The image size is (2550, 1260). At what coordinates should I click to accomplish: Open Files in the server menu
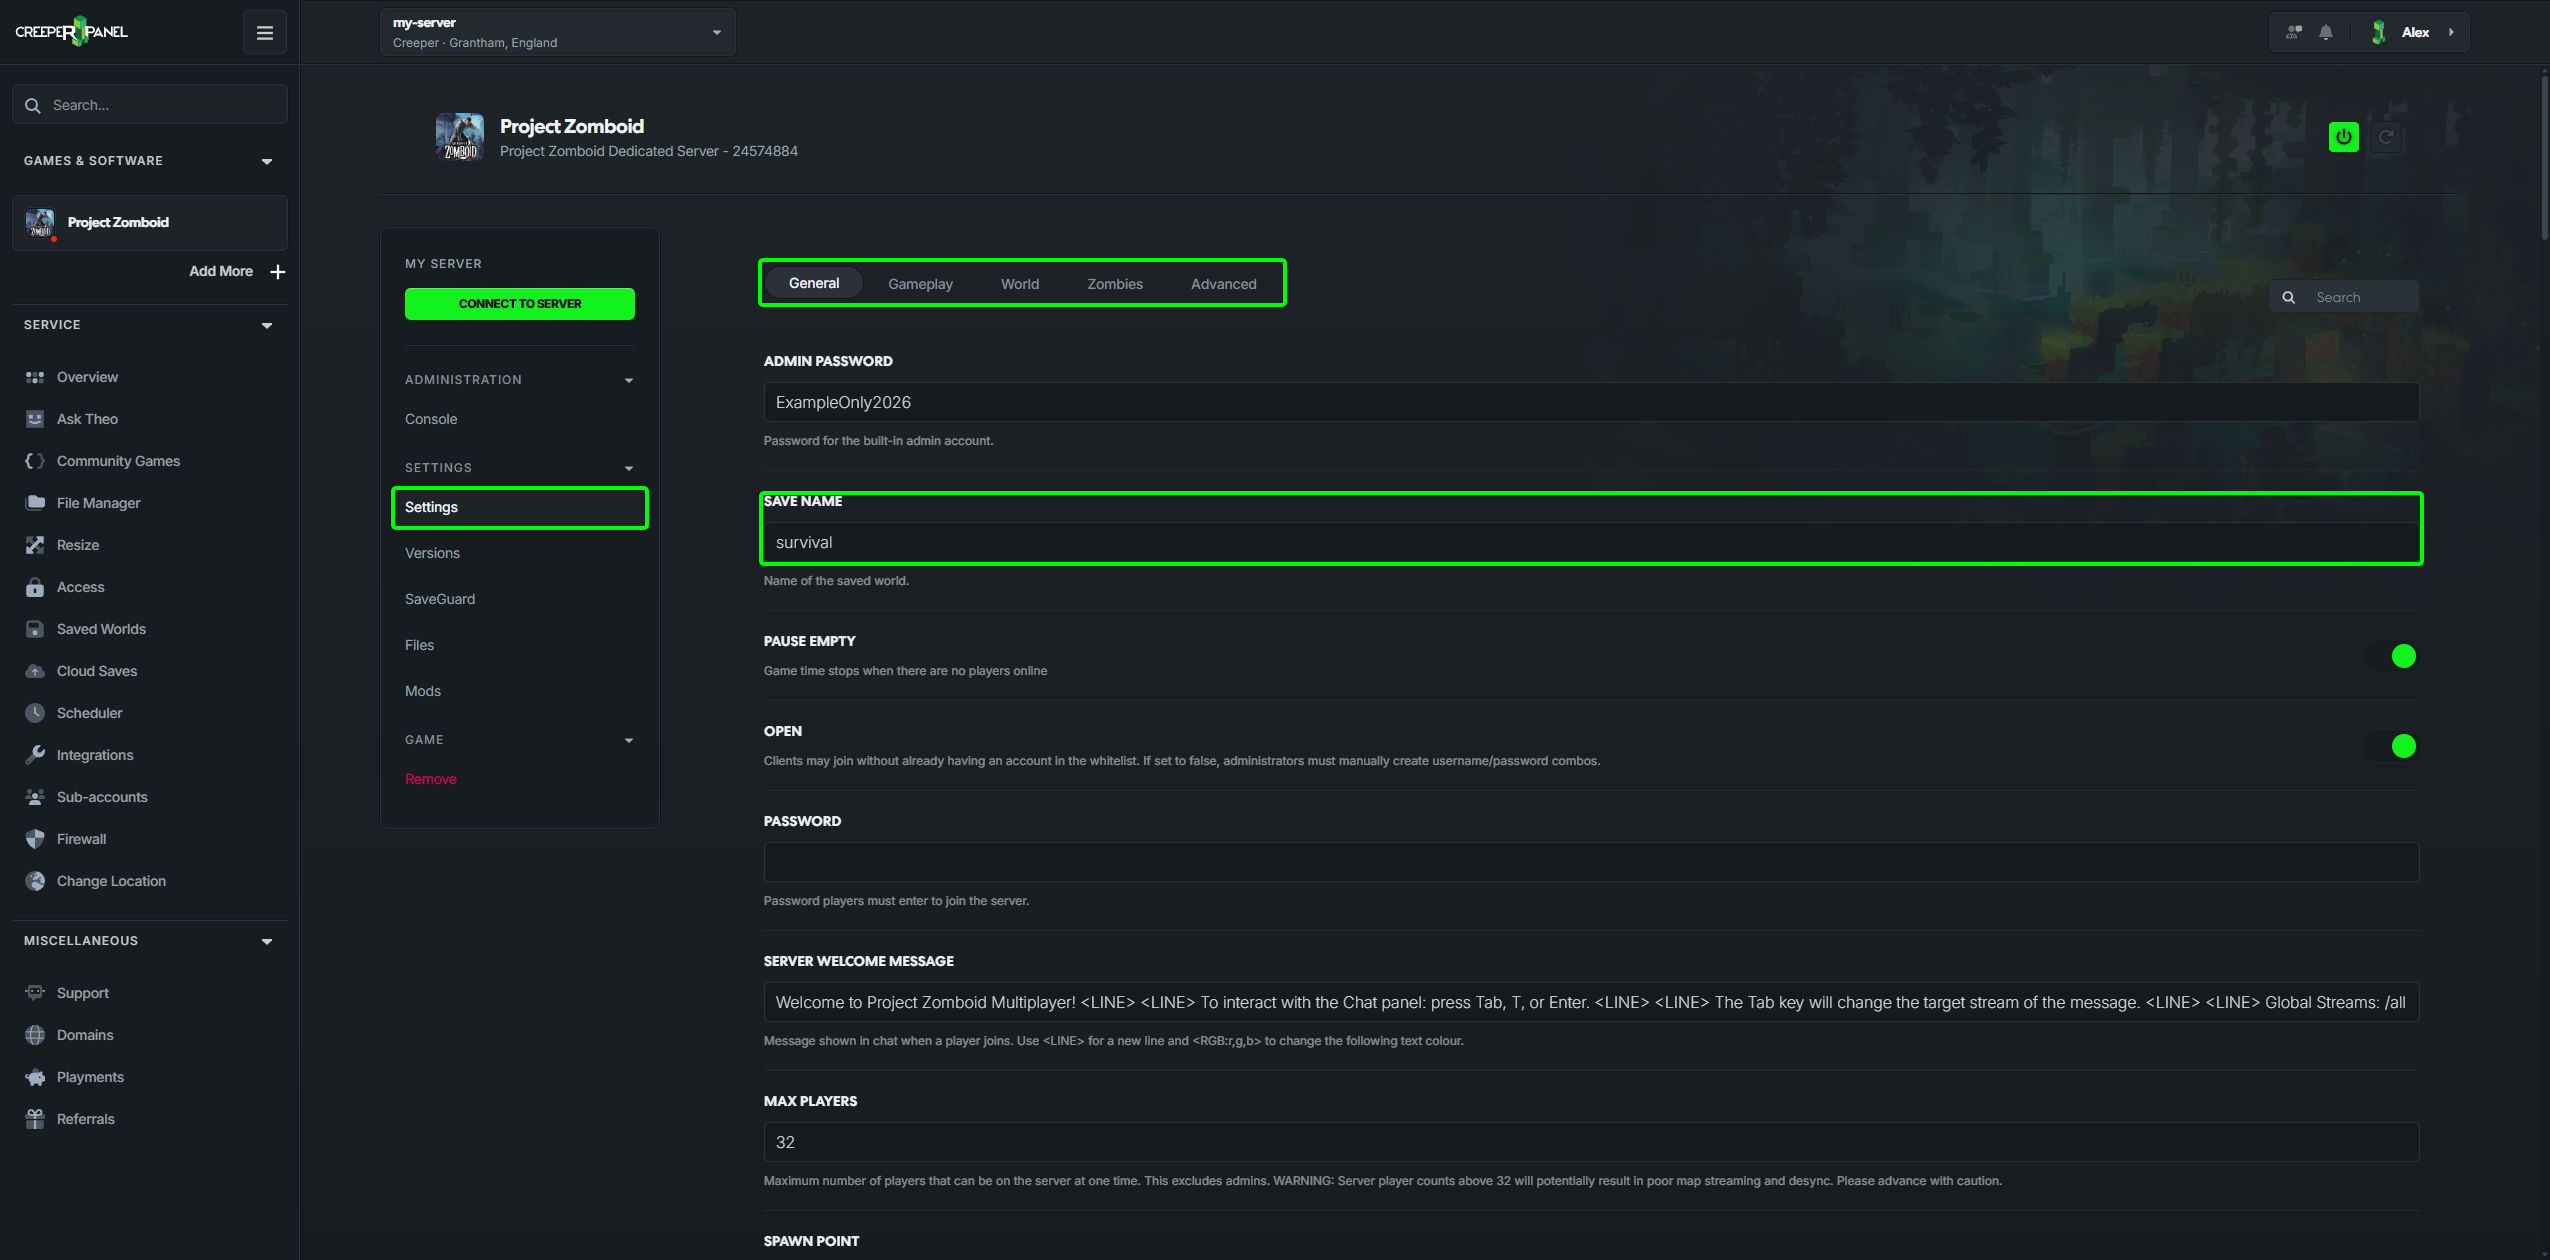click(419, 645)
